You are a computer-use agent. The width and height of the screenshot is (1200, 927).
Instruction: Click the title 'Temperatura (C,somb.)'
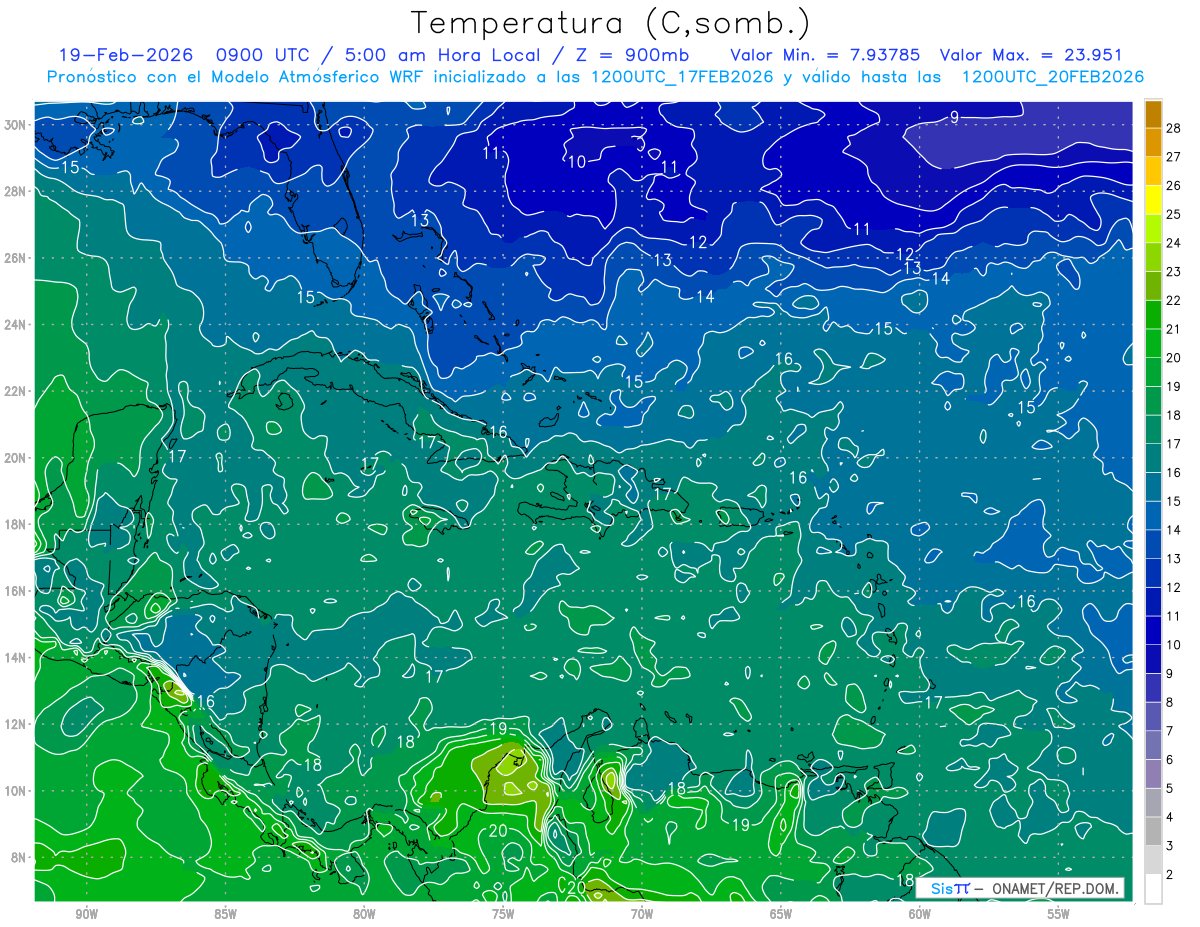pyautogui.click(x=610, y=23)
